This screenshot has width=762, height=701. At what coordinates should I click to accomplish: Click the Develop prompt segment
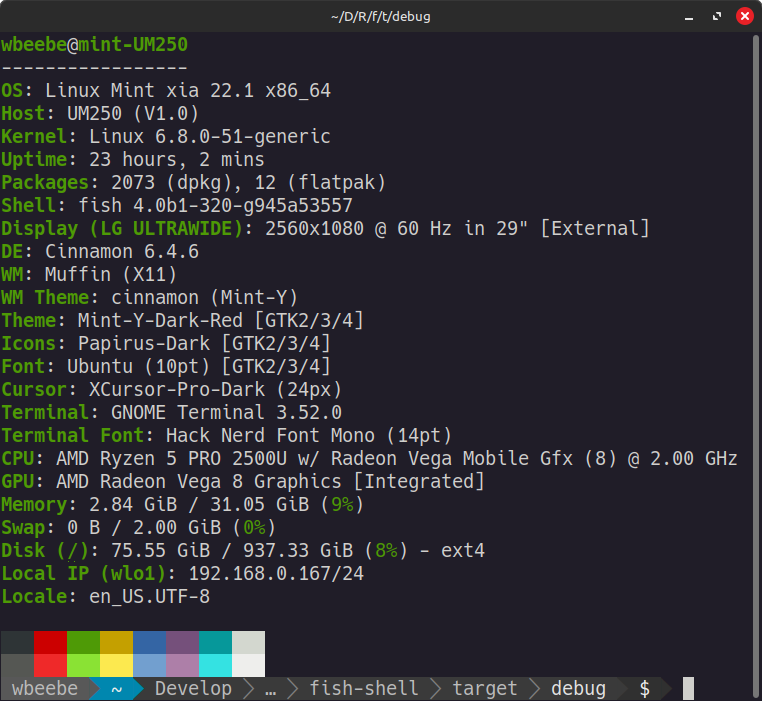coord(193,688)
